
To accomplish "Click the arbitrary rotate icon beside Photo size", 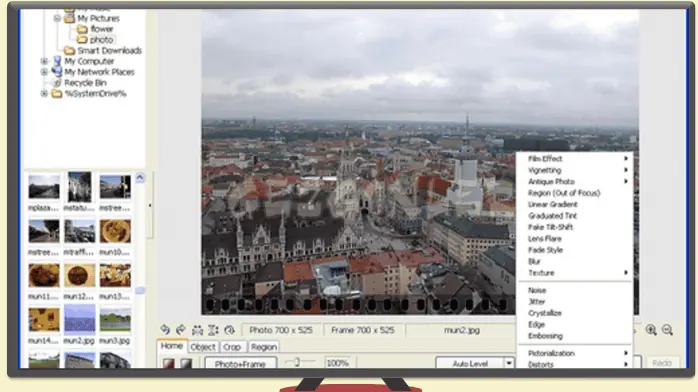I will [x=229, y=330].
